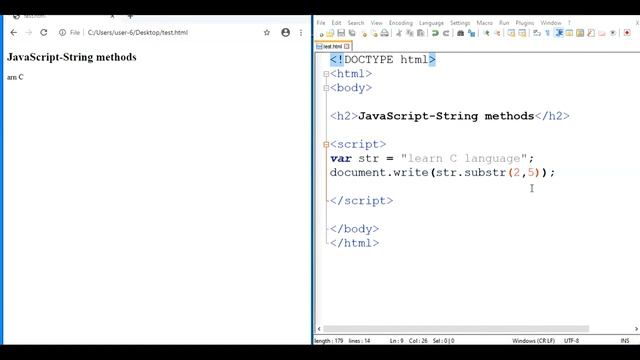This screenshot has height=360, width=640.
Task: Open the Language menu
Action: [x=431, y=23]
